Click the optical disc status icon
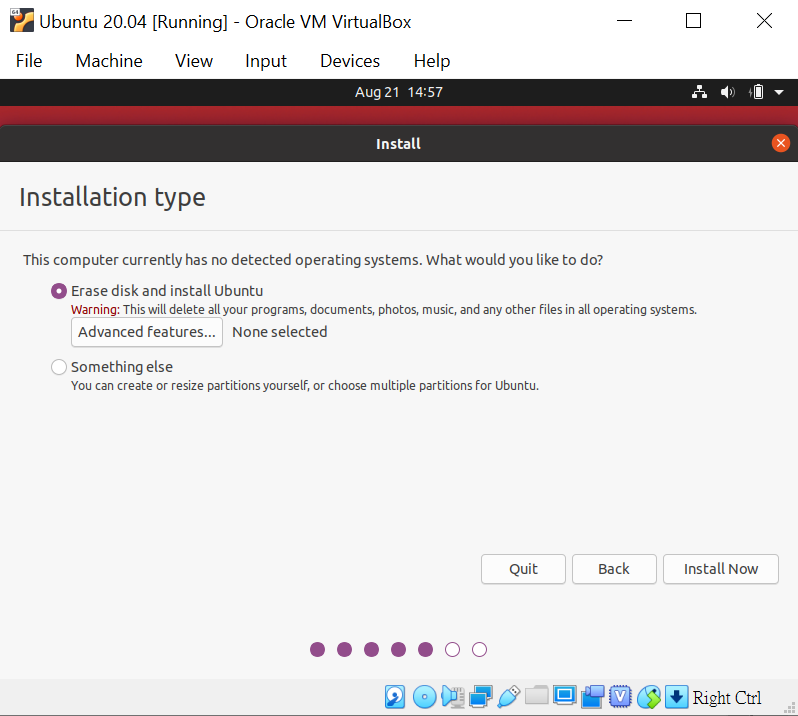798x716 pixels. click(x=424, y=697)
